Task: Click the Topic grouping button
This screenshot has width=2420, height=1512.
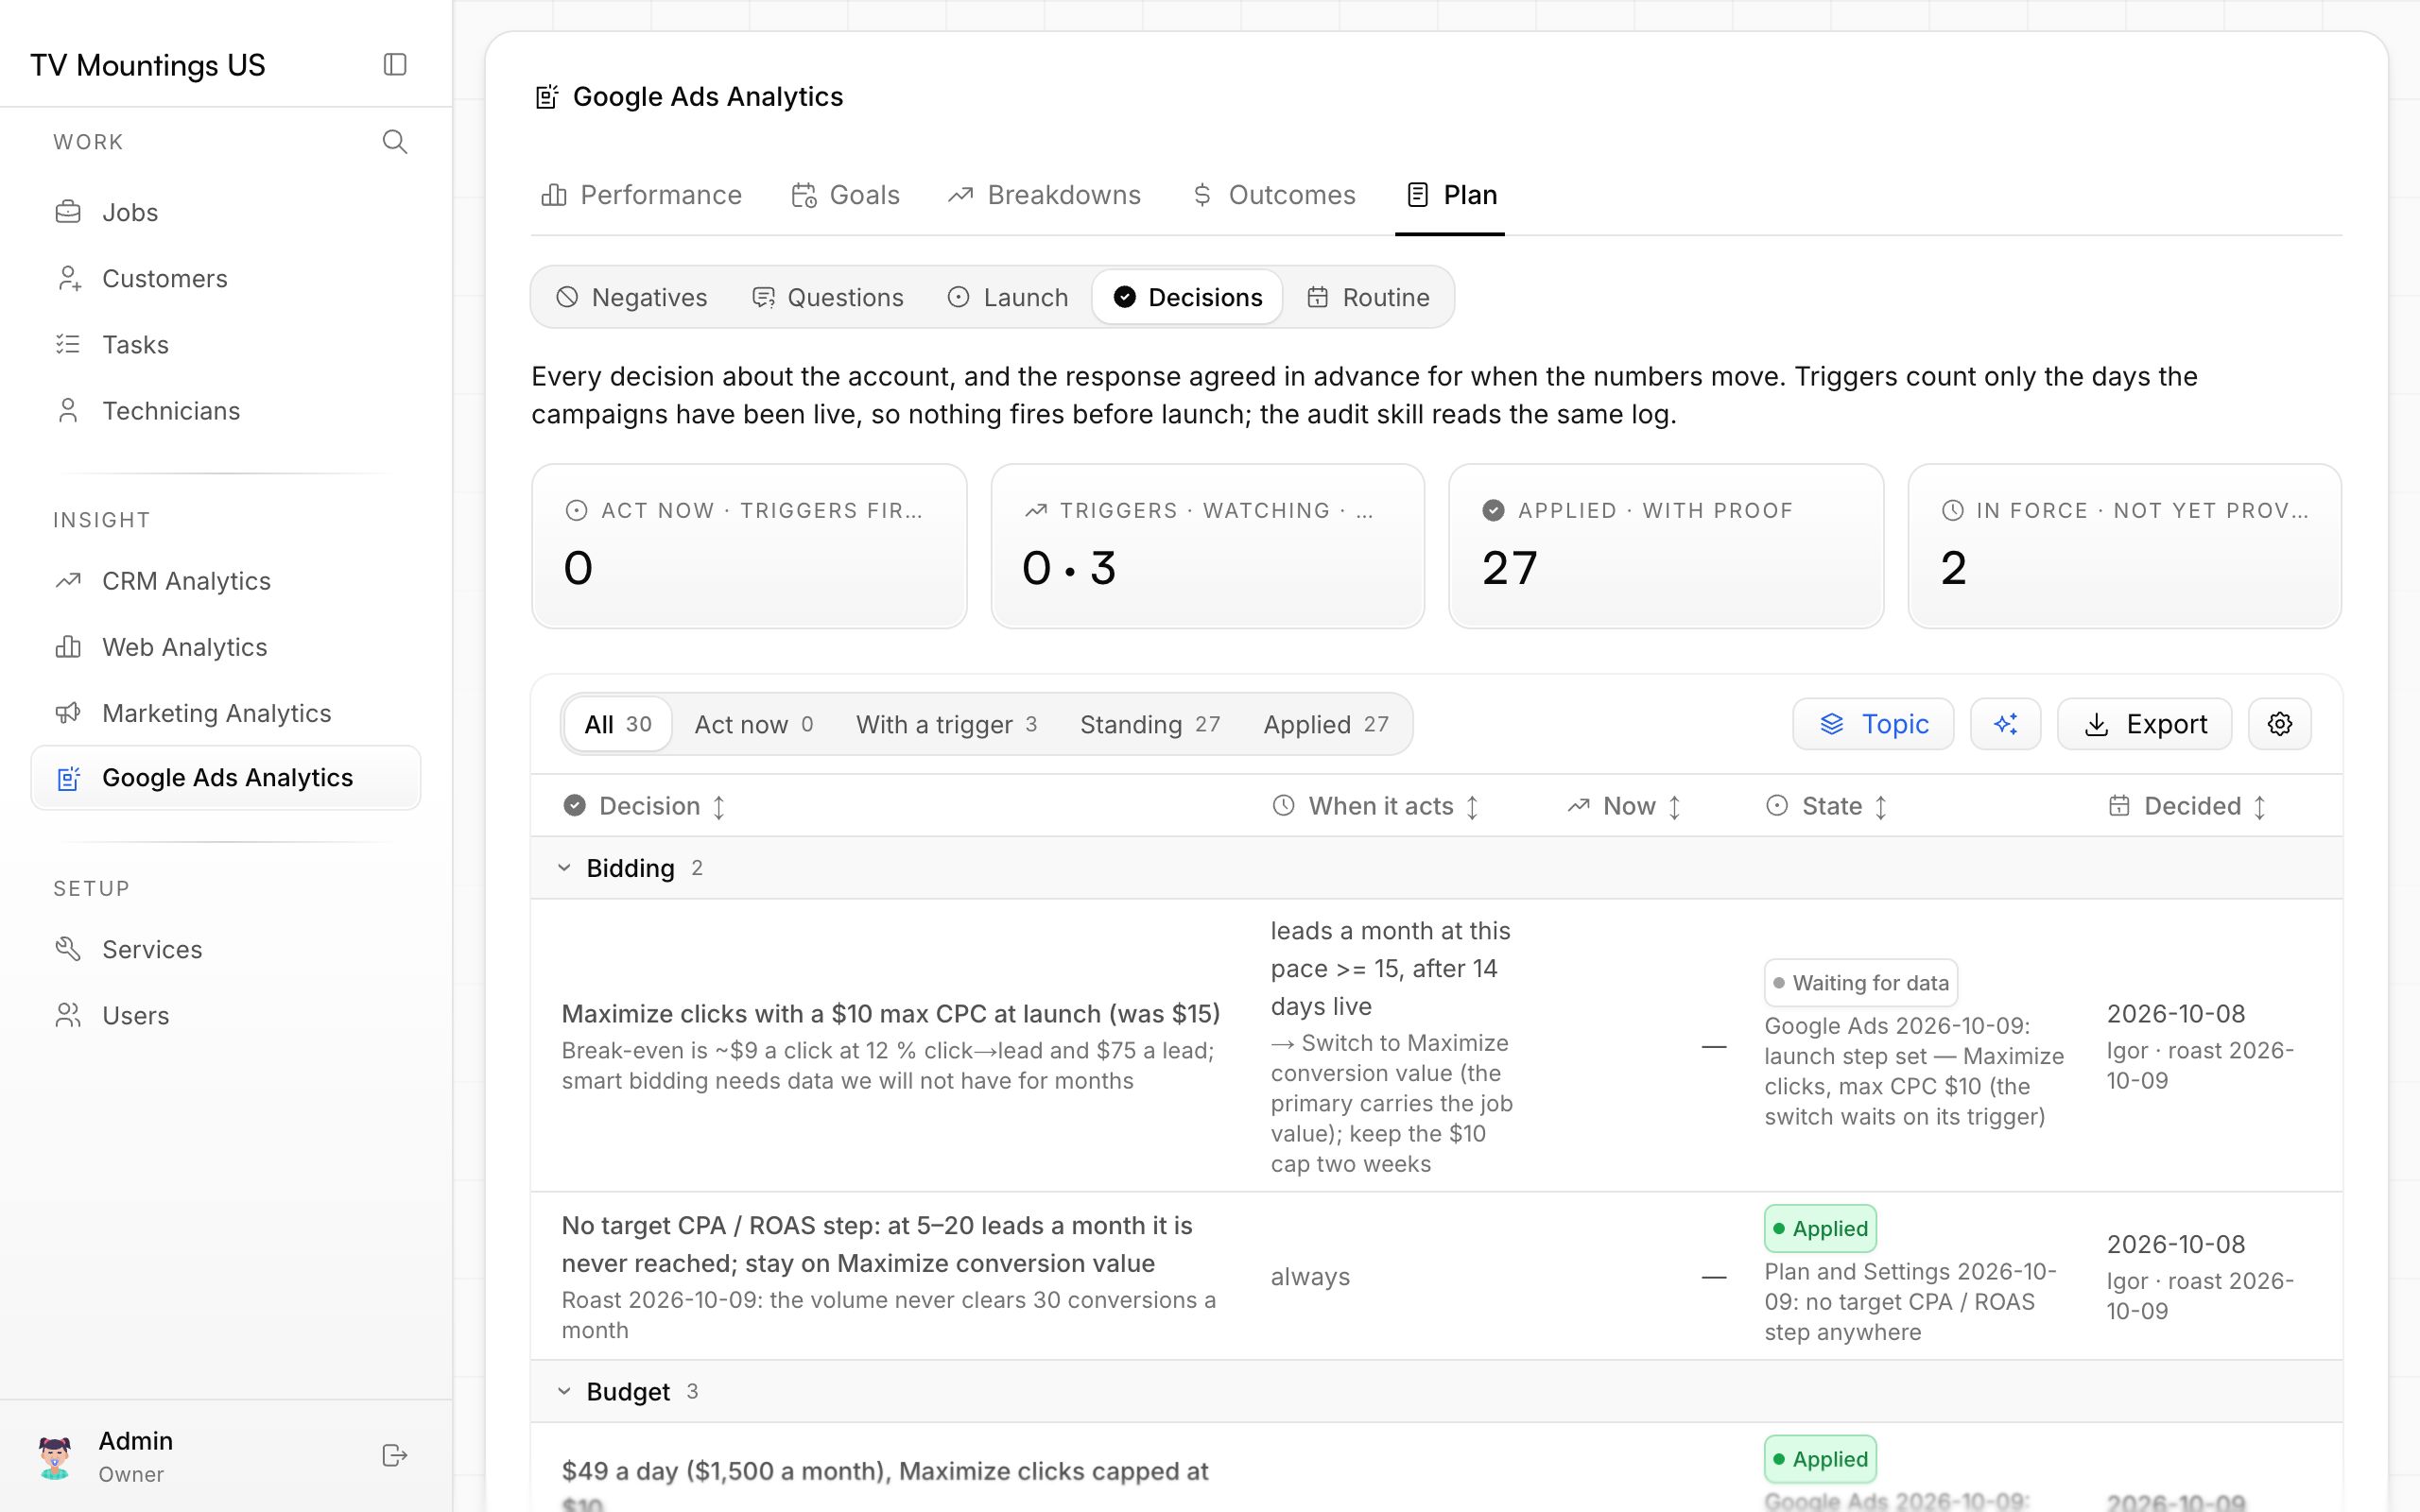Action: pos(1873,724)
